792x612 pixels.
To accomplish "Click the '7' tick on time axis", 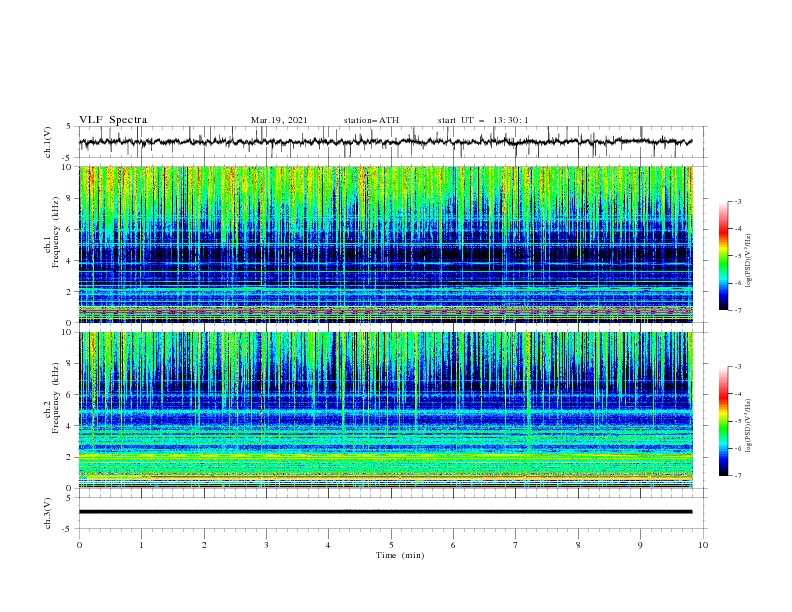I will 516,545.
